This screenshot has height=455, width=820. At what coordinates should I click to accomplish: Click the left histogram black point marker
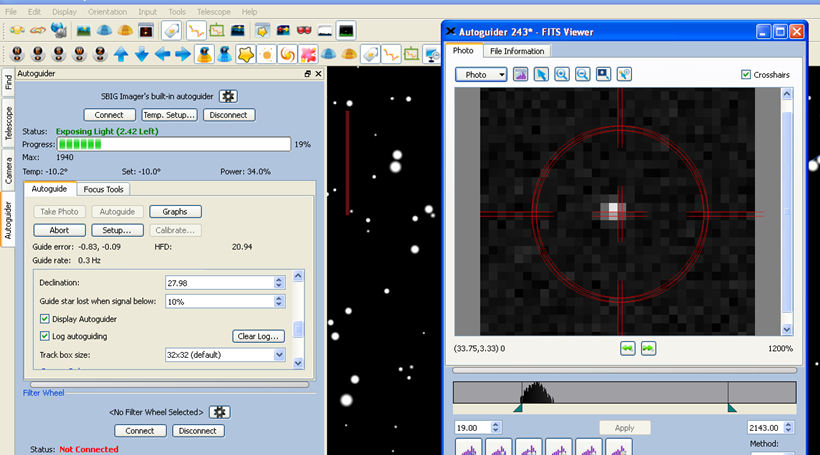pyautogui.click(x=518, y=408)
